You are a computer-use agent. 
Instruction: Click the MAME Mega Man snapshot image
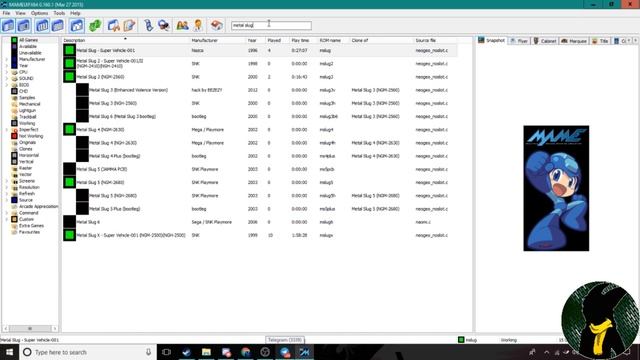(x=556, y=188)
